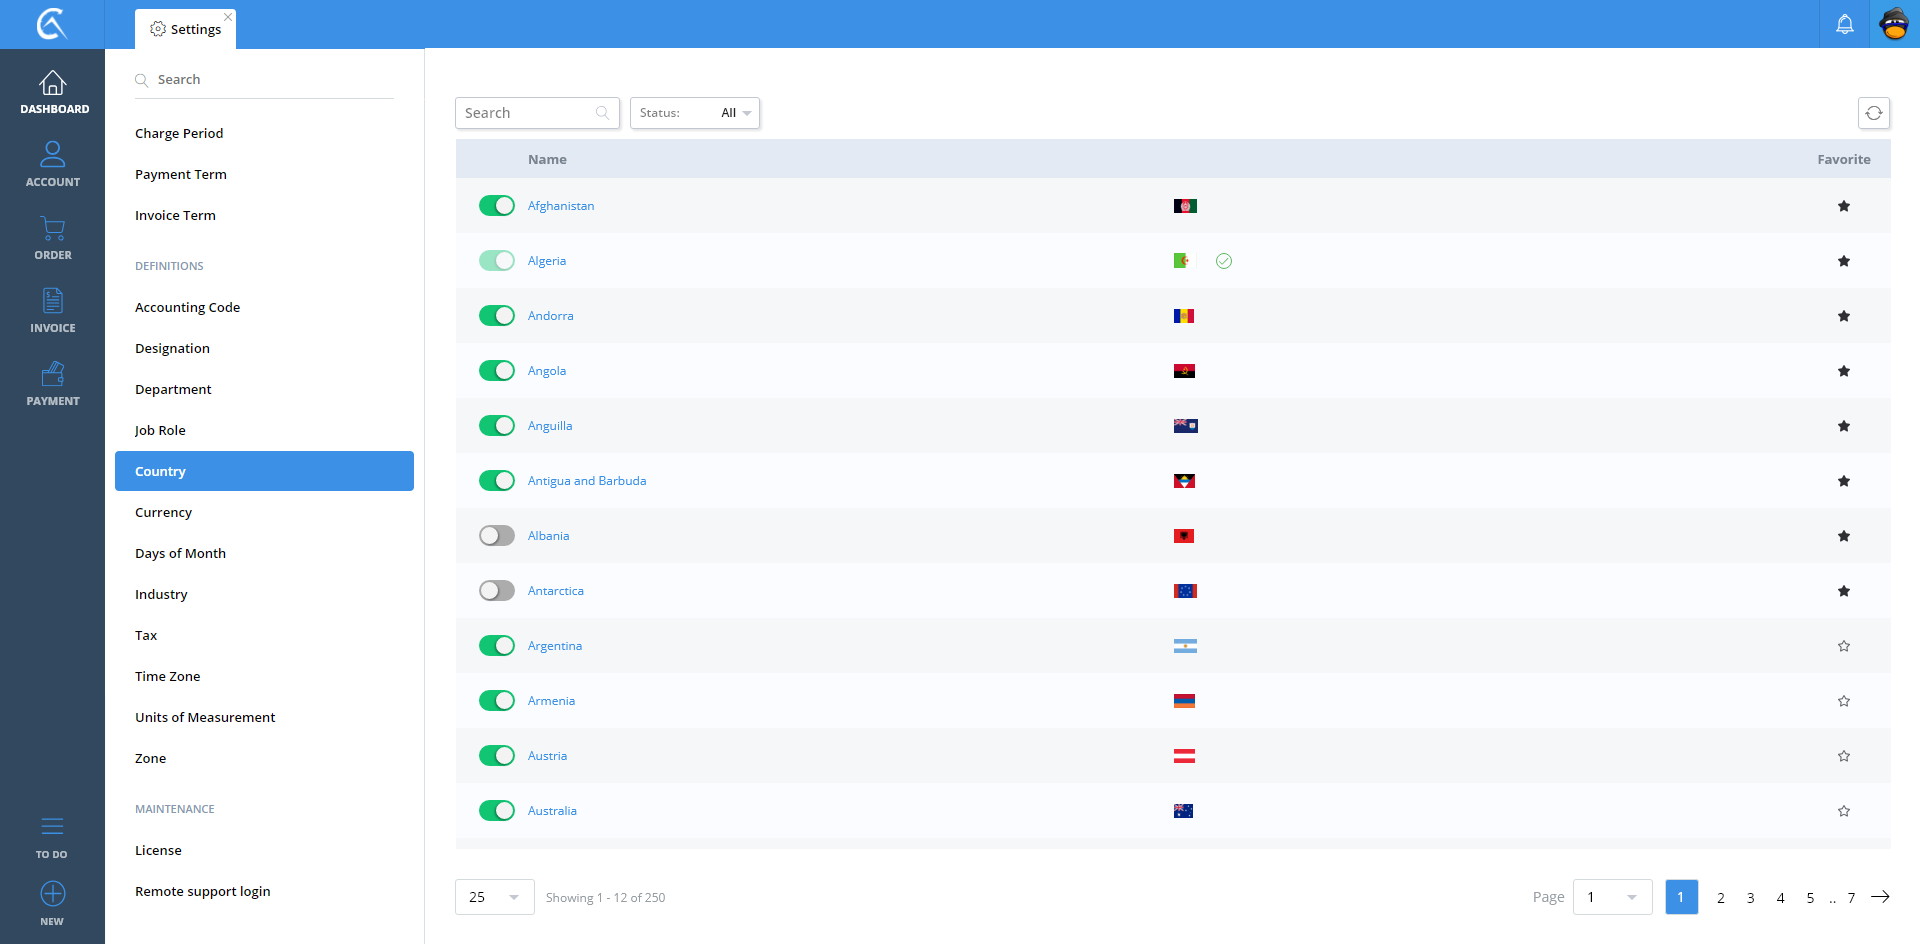This screenshot has height=944, width=1920.
Task: Mark Argentina as favorite with star
Action: pyautogui.click(x=1843, y=646)
